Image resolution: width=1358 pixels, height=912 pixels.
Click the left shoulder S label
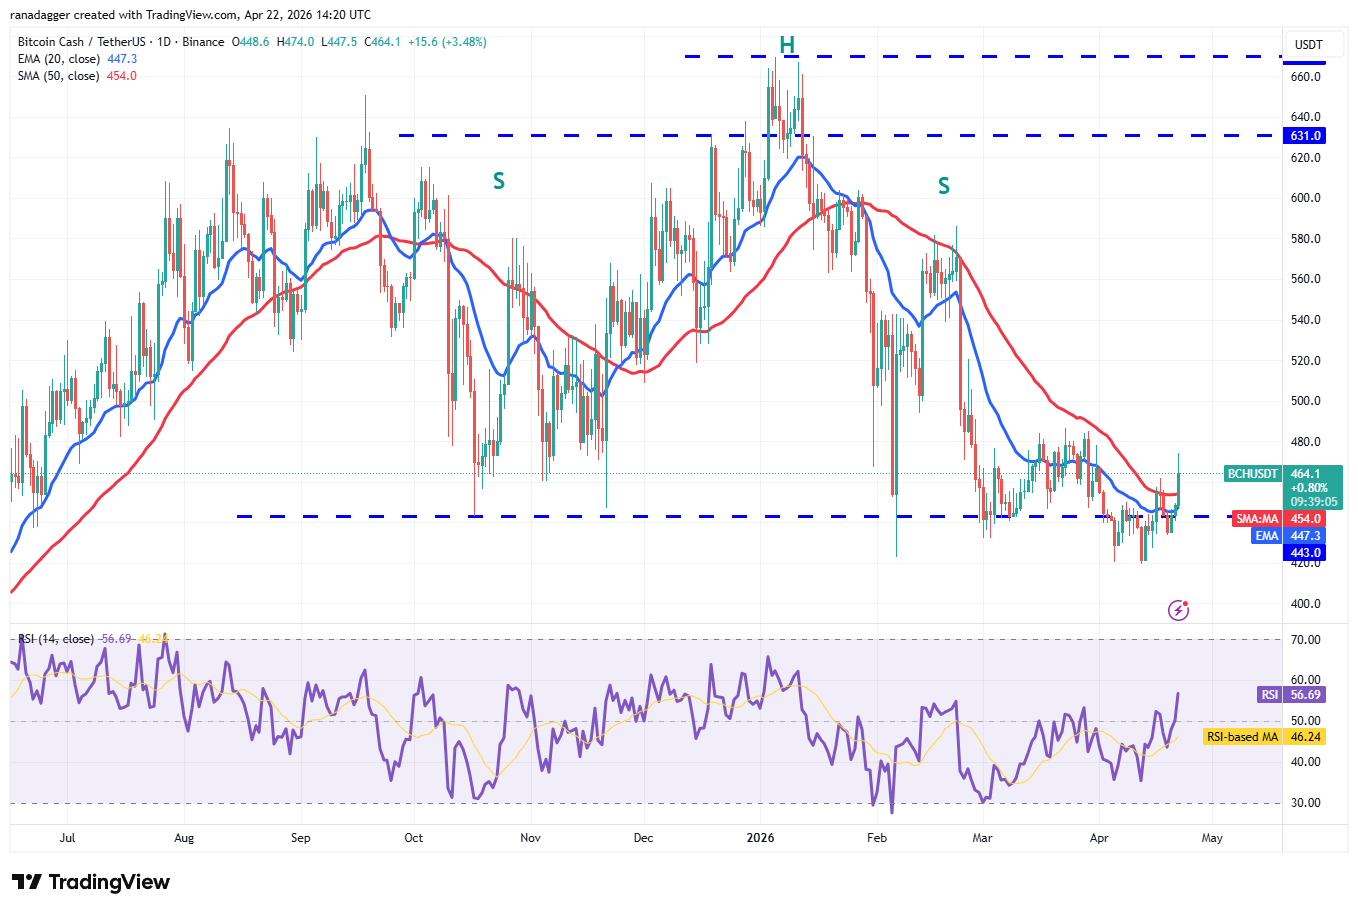499,181
